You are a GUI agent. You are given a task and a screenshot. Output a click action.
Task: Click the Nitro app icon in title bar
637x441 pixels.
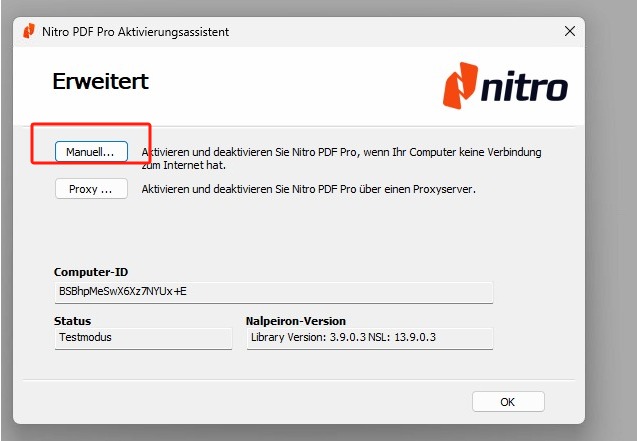pyautogui.click(x=28, y=31)
